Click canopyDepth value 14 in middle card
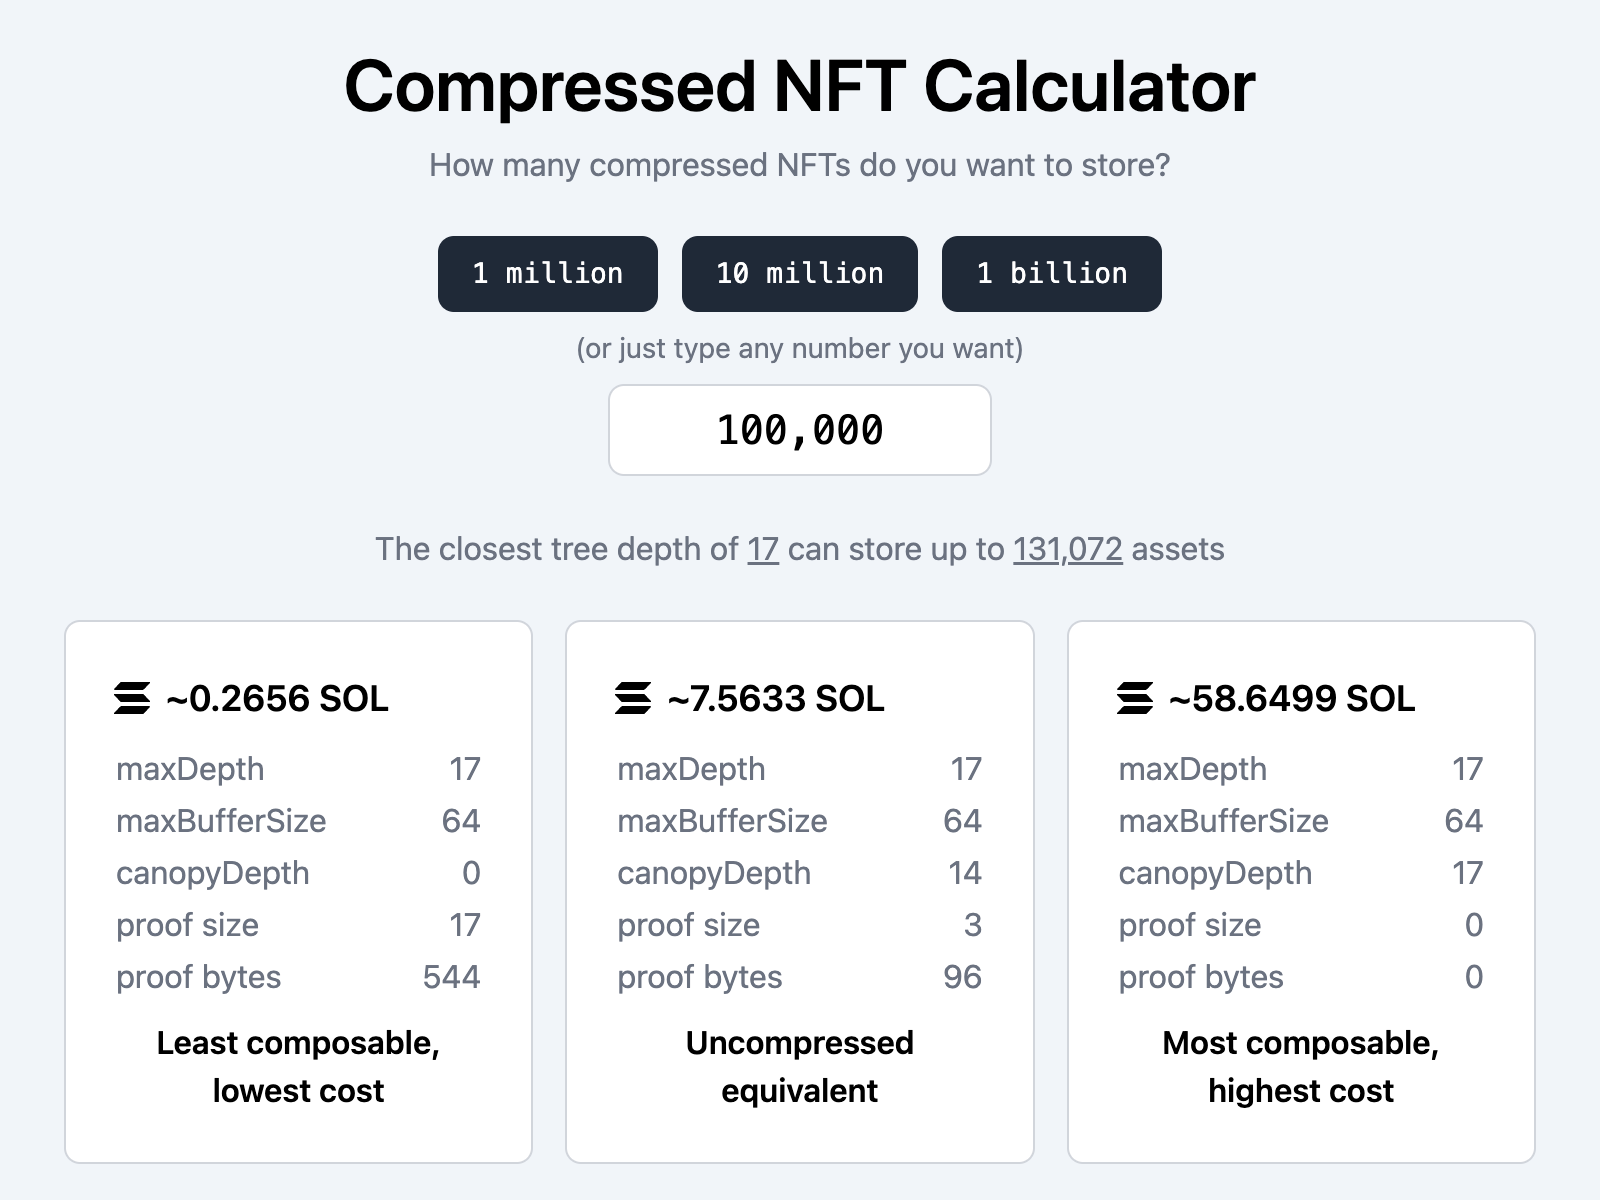This screenshot has height=1200, width=1600. click(x=964, y=873)
